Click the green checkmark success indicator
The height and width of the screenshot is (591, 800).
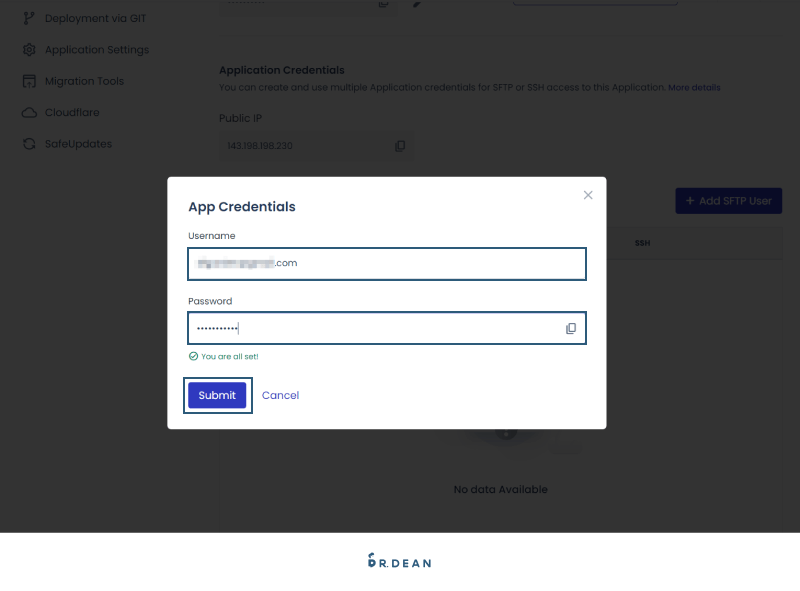194,355
